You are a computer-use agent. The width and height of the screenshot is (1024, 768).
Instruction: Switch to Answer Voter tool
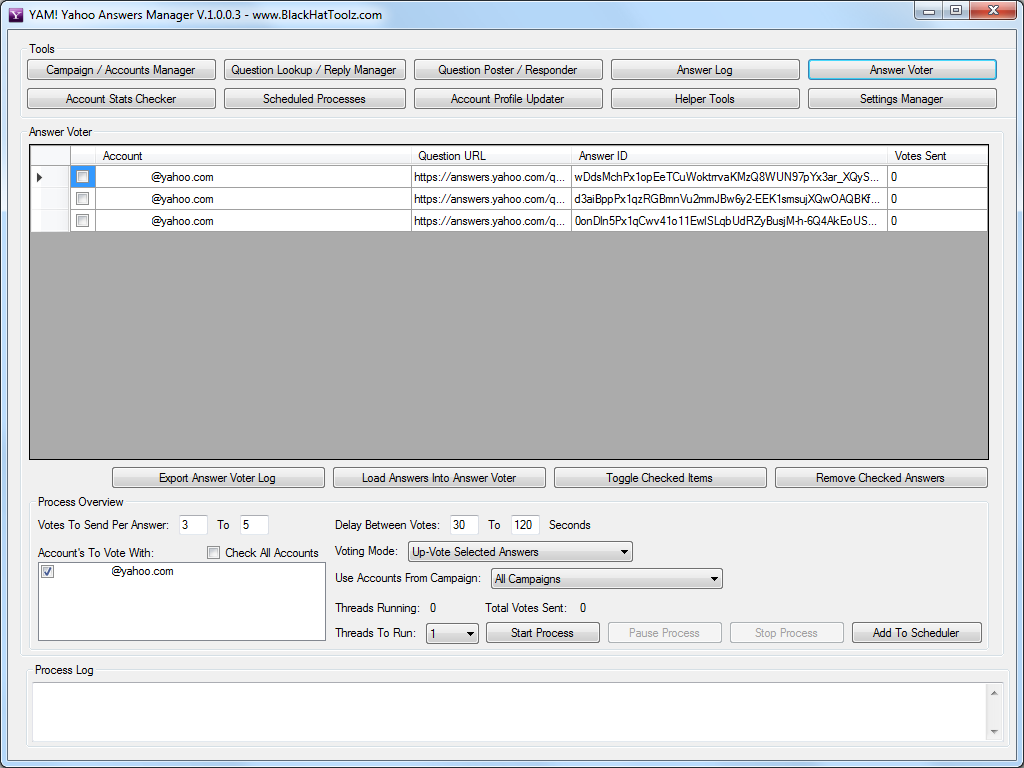pos(901,70)
